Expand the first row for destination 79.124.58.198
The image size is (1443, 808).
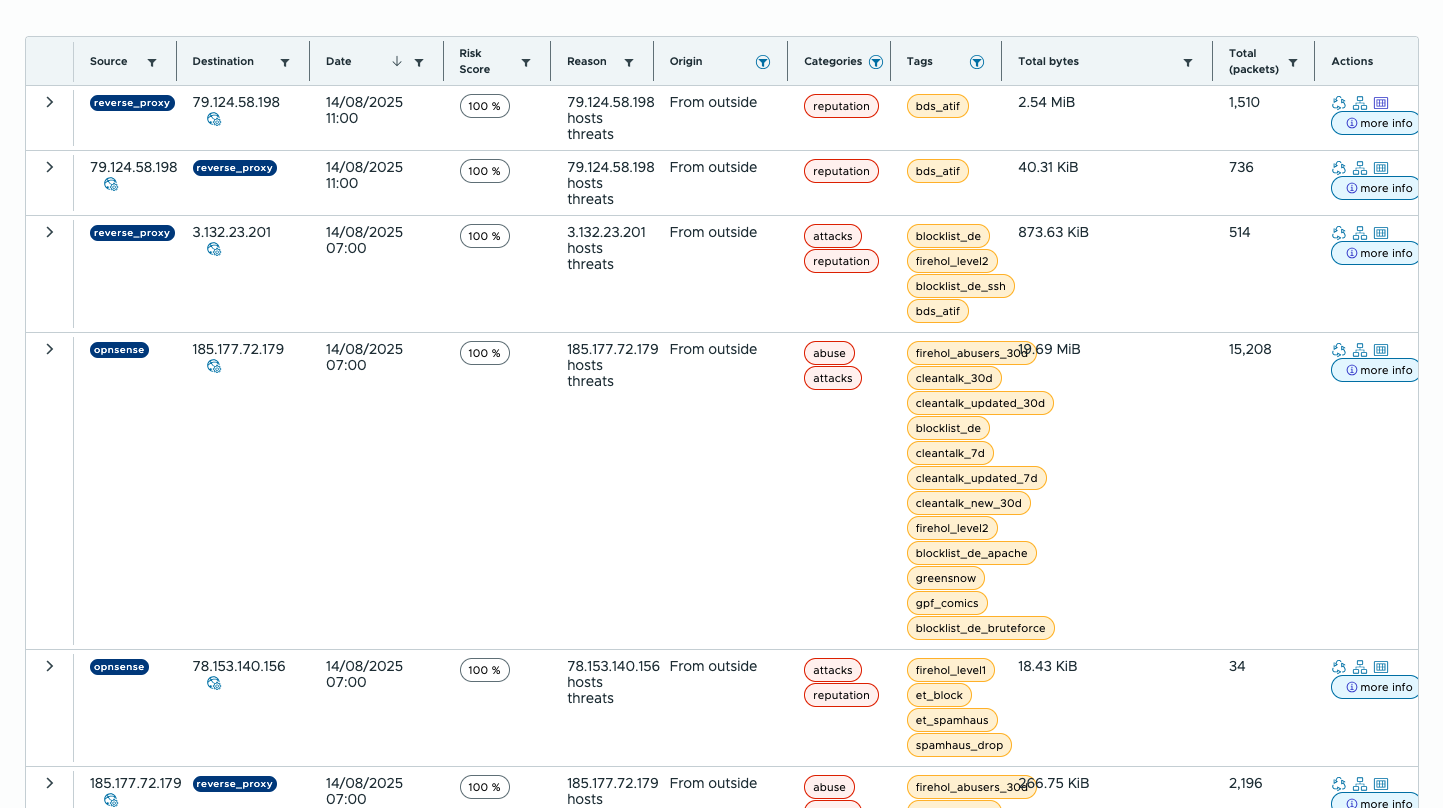tap(50, 102)
